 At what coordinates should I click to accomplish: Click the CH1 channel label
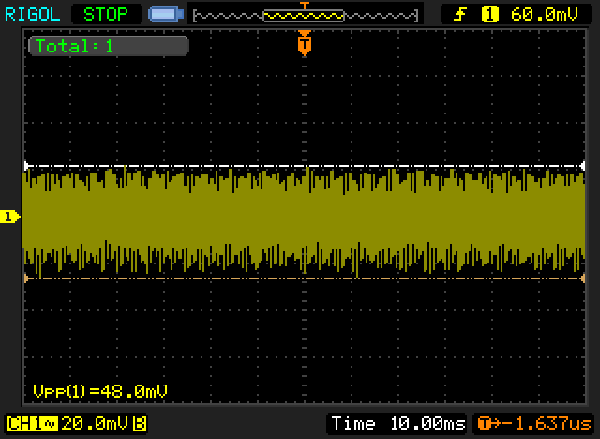(x=32, y=424)
